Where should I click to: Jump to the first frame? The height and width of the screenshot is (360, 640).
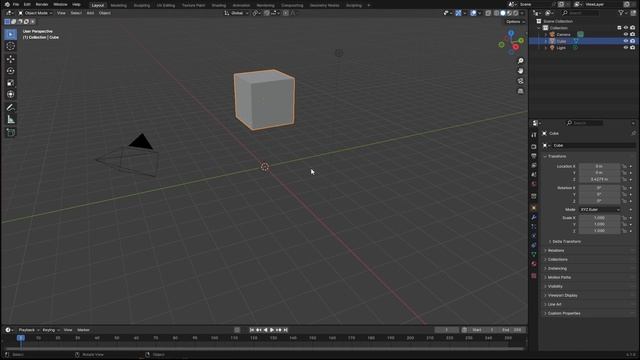pyautogui.click(x=252, y=330)
